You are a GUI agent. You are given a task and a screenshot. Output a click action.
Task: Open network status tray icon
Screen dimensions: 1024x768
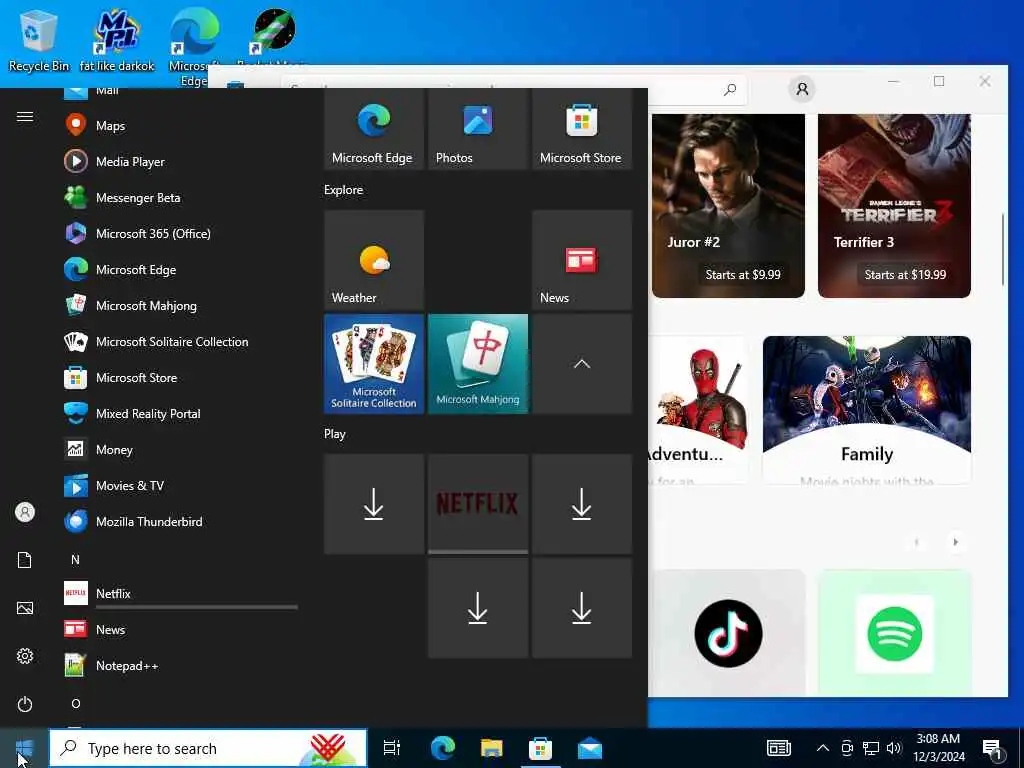point(871,748)
